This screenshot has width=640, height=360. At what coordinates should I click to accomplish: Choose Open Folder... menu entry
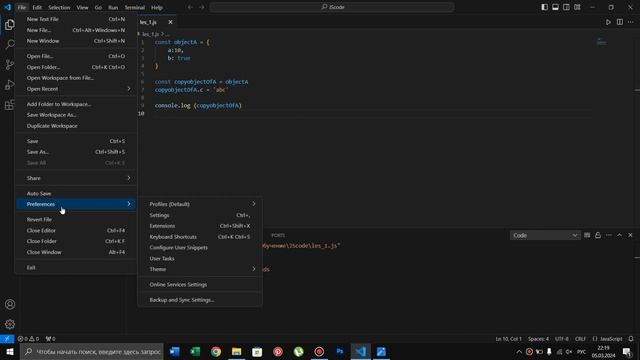point(76,67)
